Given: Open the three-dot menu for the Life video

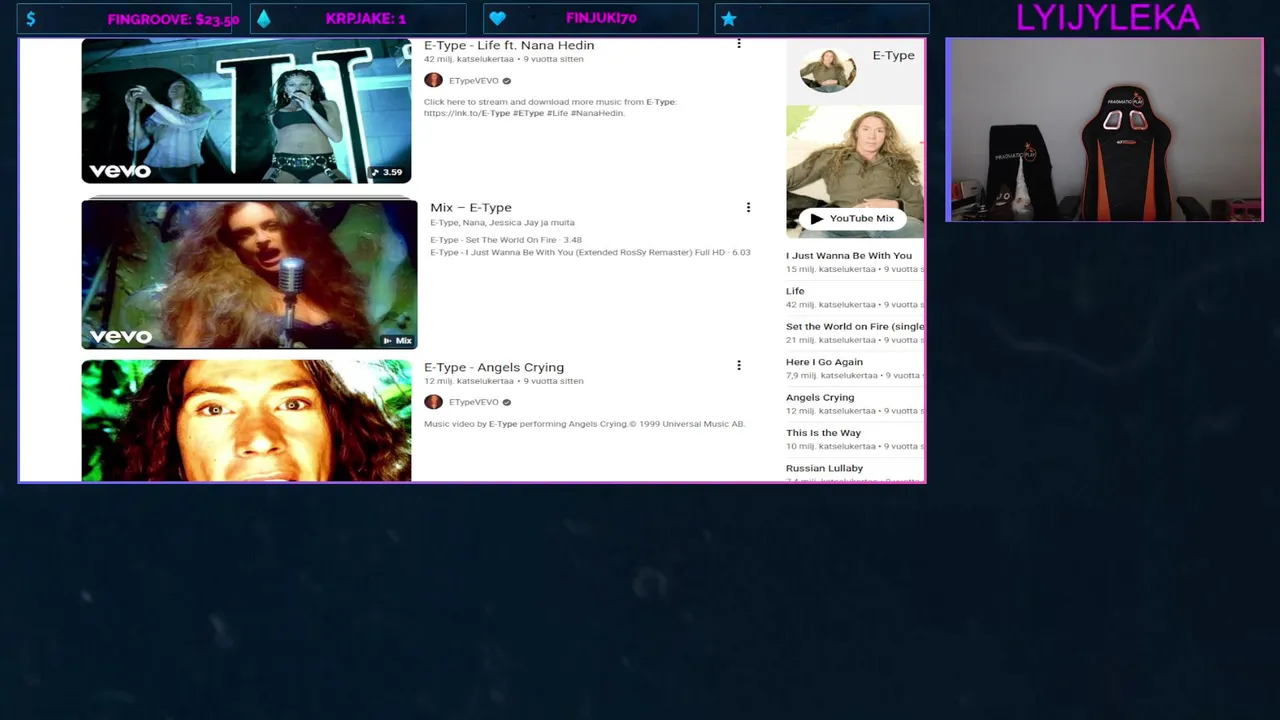Looking at the screenshot, I should [x=739, y=43].
